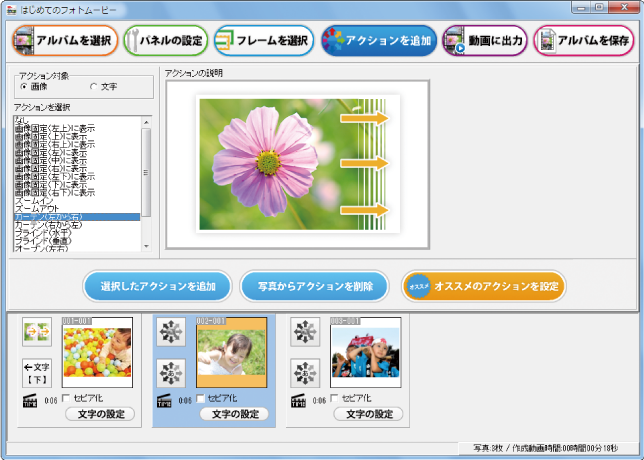Click the text action icon on the second photo
Screen dimensions: 644x460
coord(170,373)
